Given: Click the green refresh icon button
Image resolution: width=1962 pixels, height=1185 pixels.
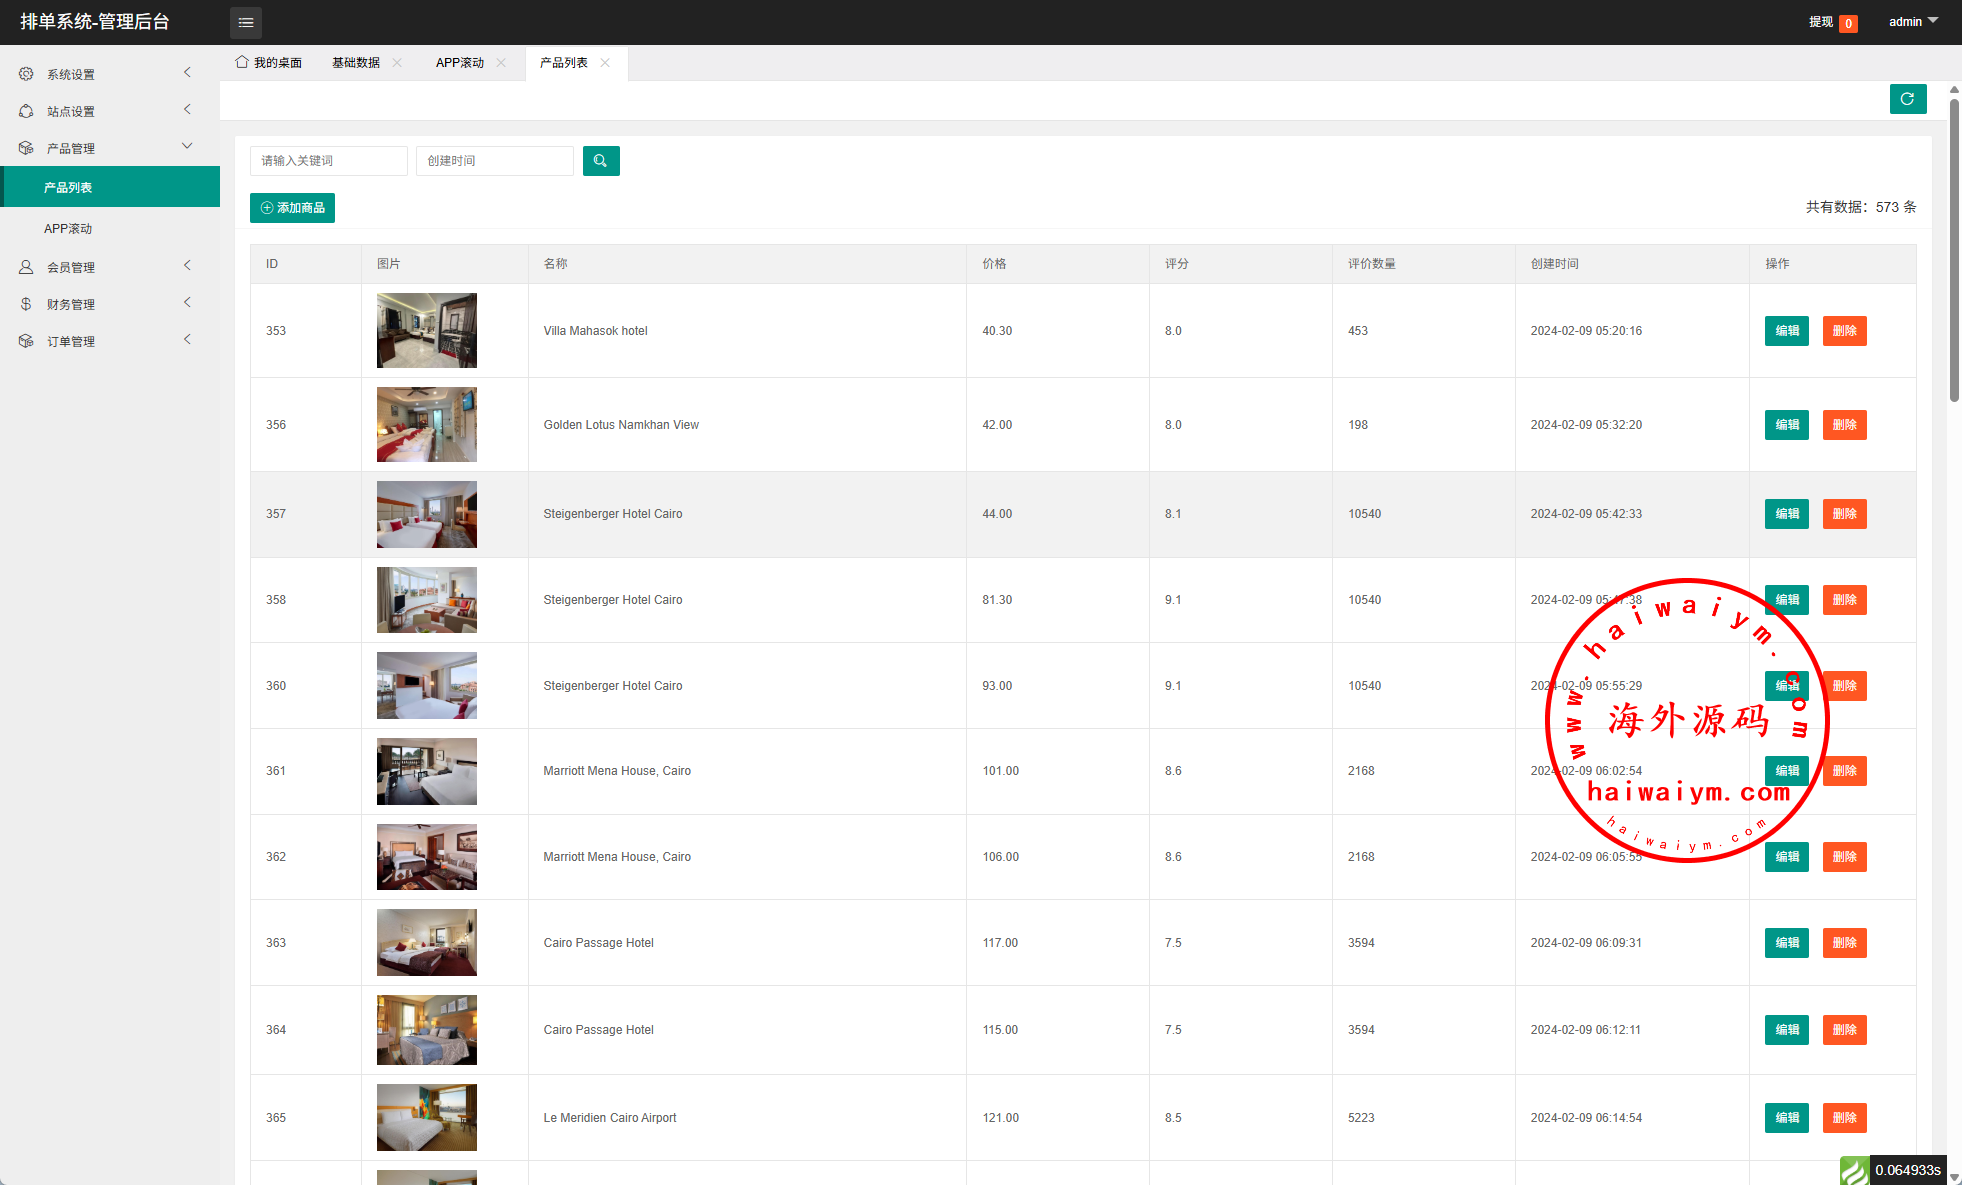Looking at the screenshot, I should (1907, 99).
